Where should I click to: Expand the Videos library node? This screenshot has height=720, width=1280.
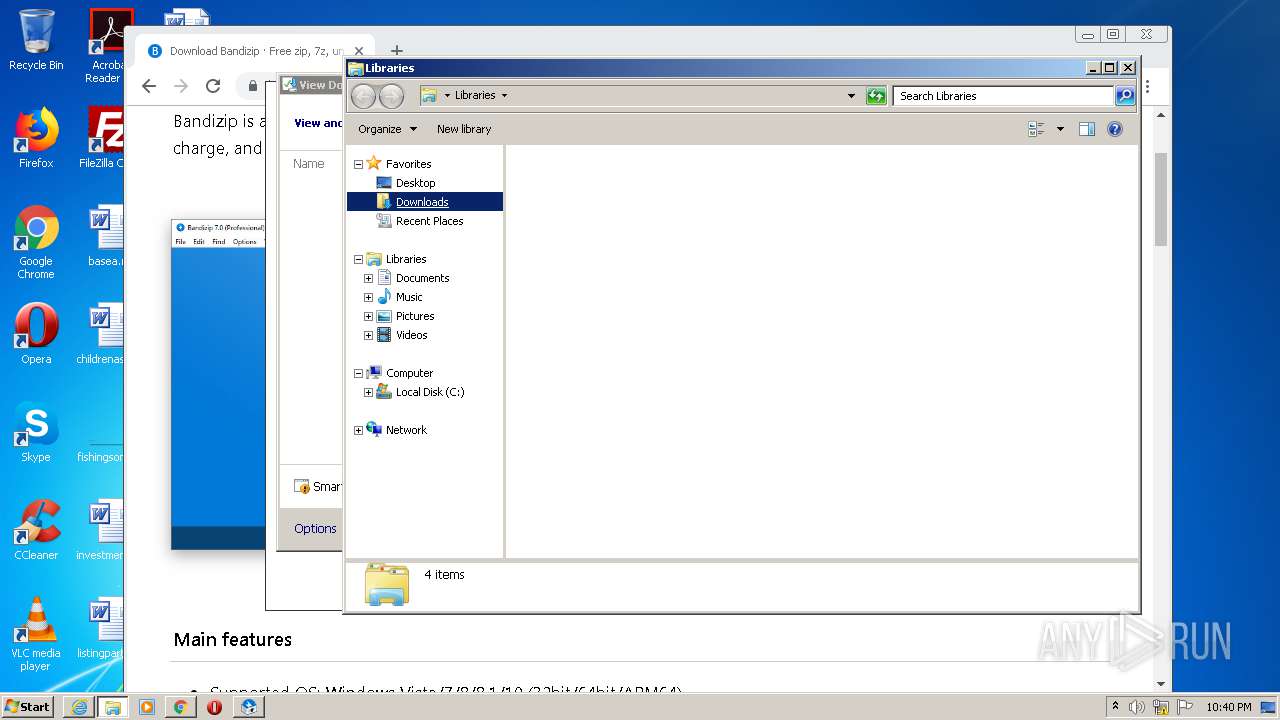click(x=368, y=335)
